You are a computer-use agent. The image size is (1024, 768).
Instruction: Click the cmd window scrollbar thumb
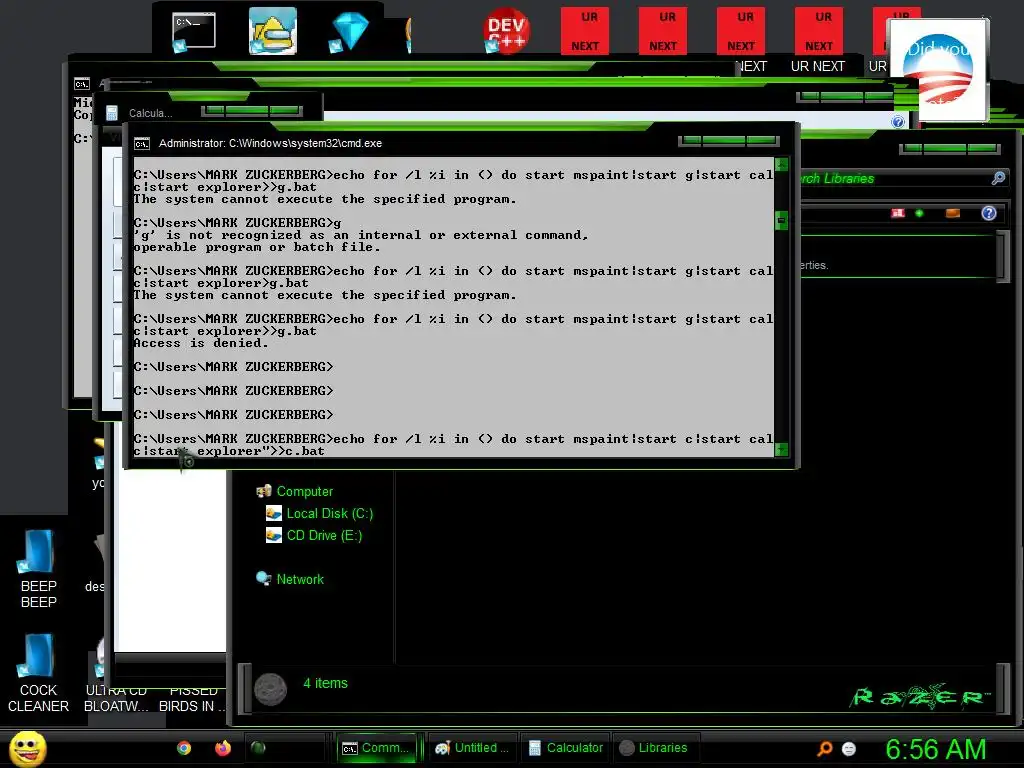click(781, 221)
